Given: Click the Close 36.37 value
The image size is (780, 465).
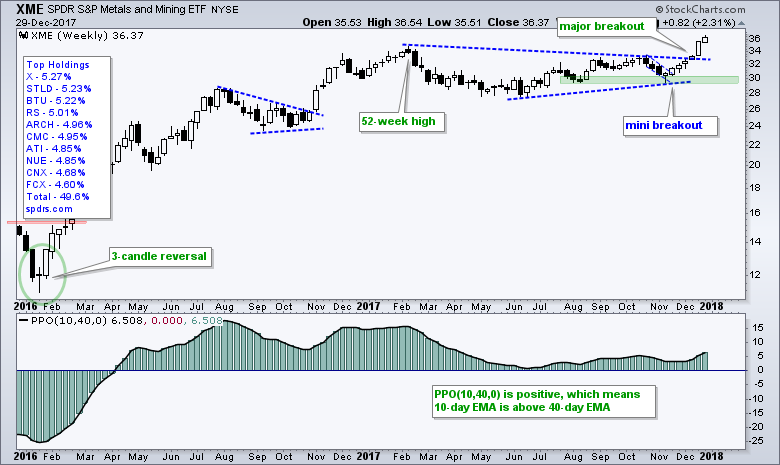Looking at the screenshot, I should point(518,22).
